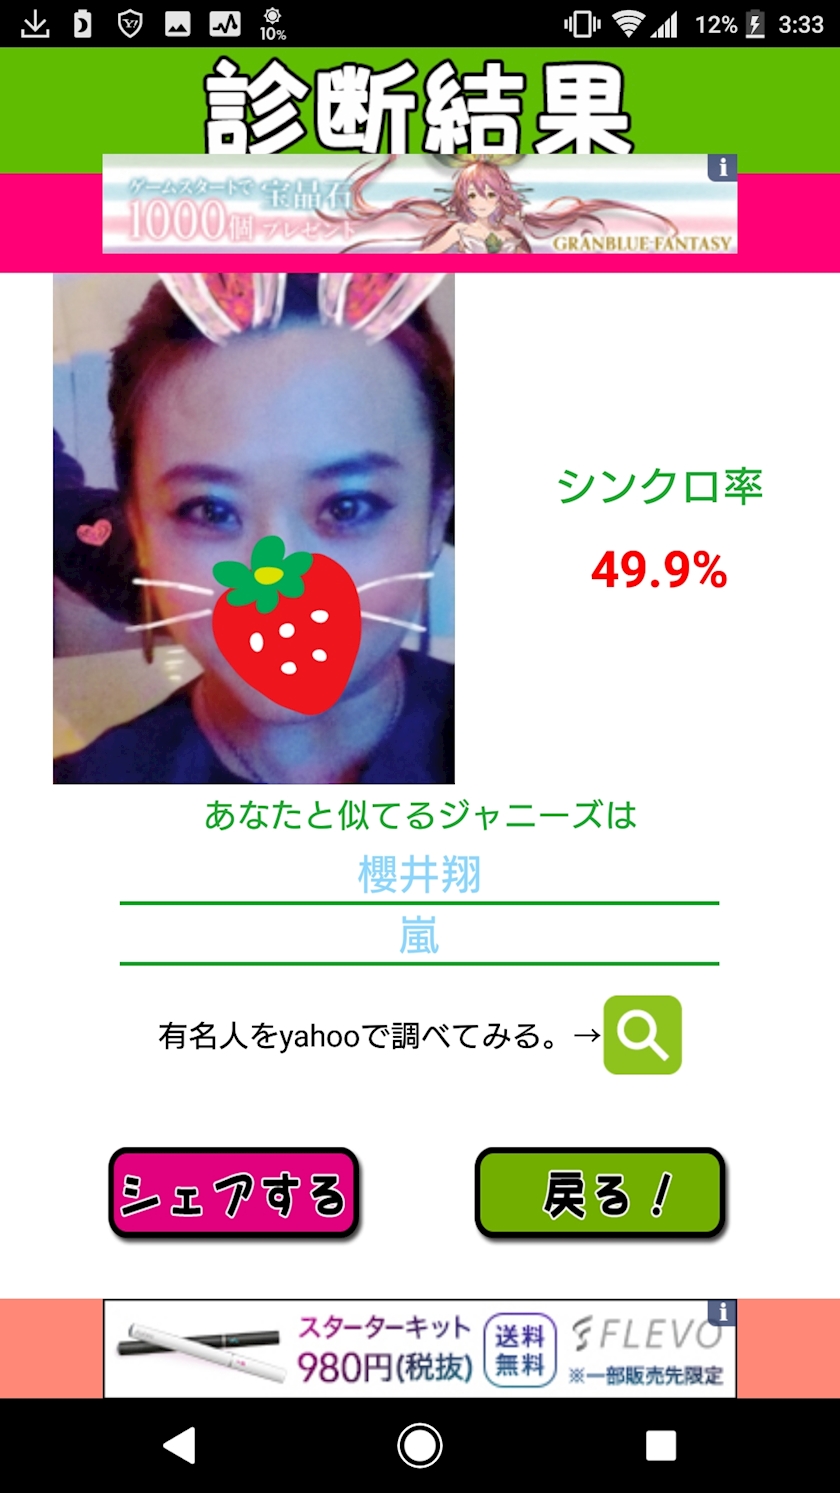Tap the Android home circle button
Screen dimensions: 840x1493
coord(419,1445)
